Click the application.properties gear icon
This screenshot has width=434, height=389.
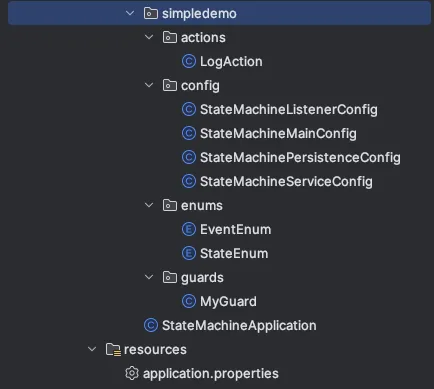pos(132,373)
